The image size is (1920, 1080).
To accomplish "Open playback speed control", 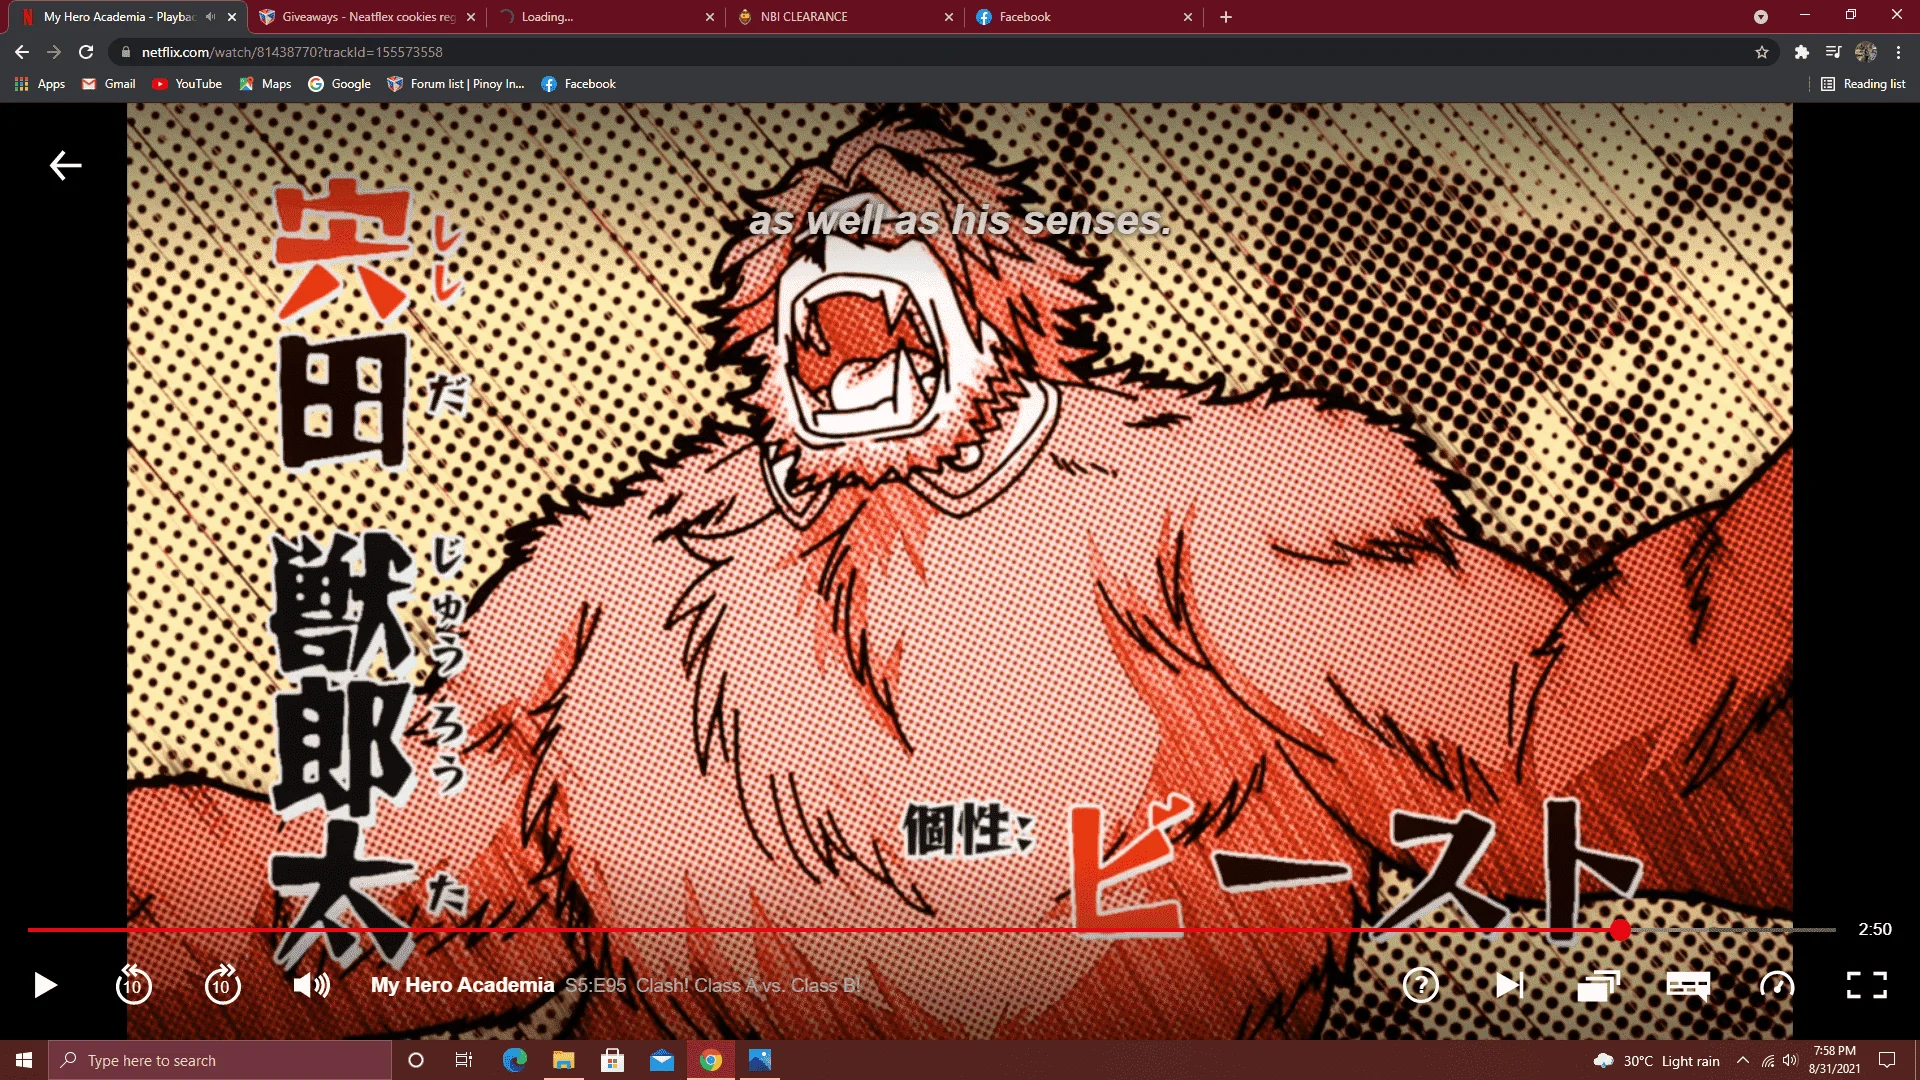I will pyautogui.click(x=1777, y=985).
